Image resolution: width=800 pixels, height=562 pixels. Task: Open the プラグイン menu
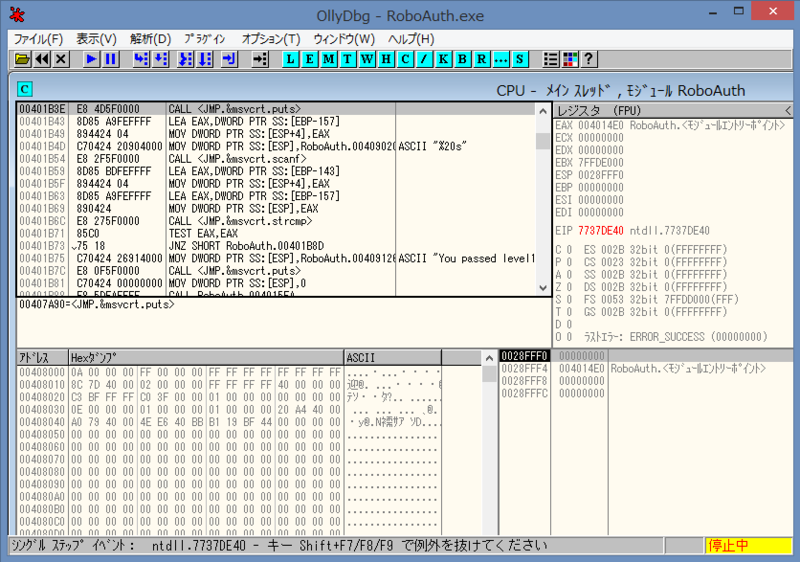(x=205, y=39)
